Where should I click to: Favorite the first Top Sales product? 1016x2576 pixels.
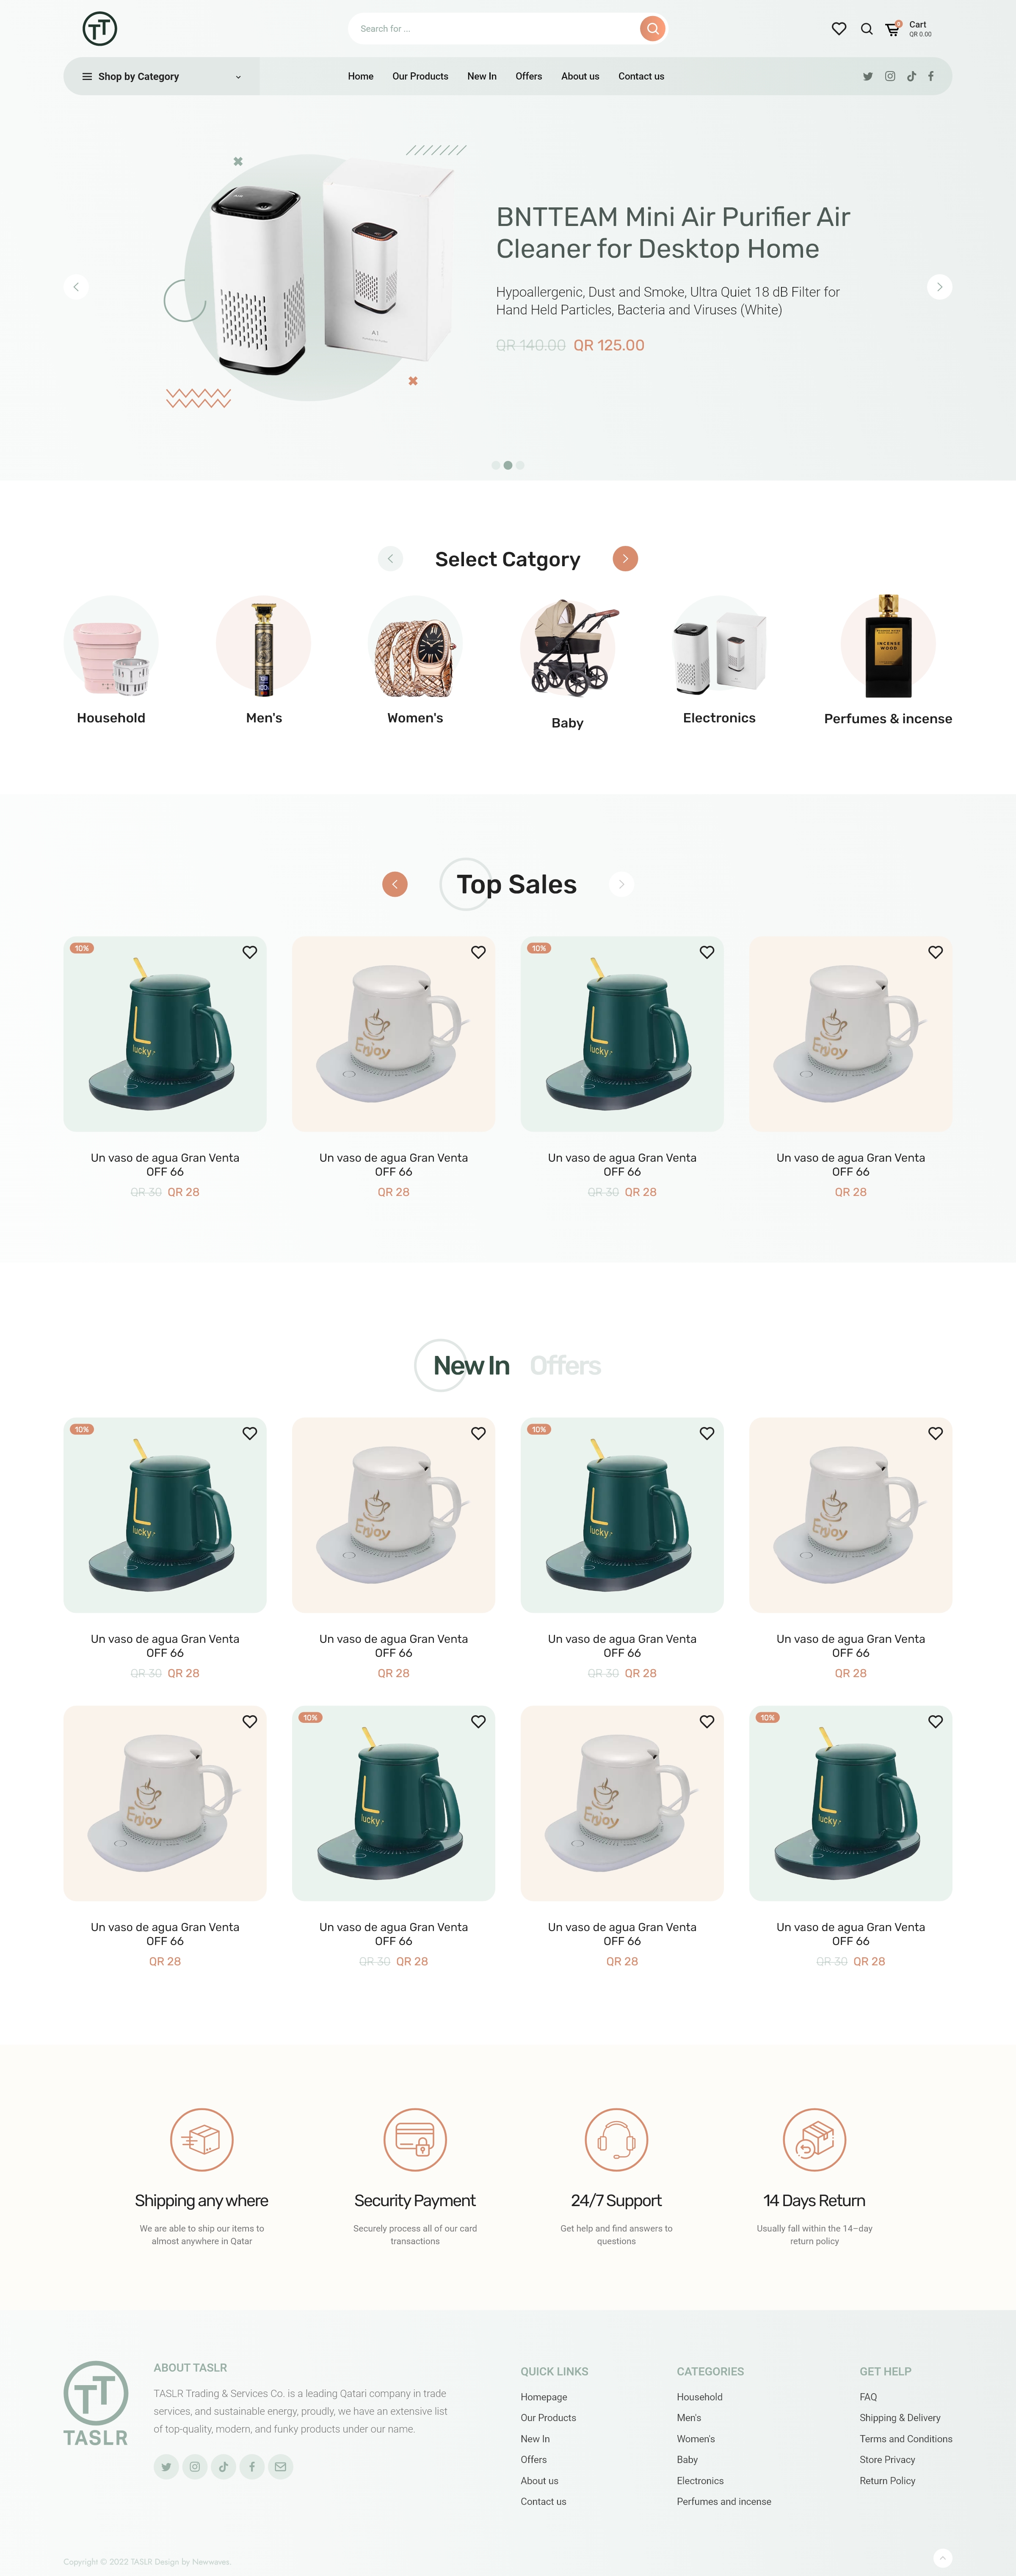250,952
